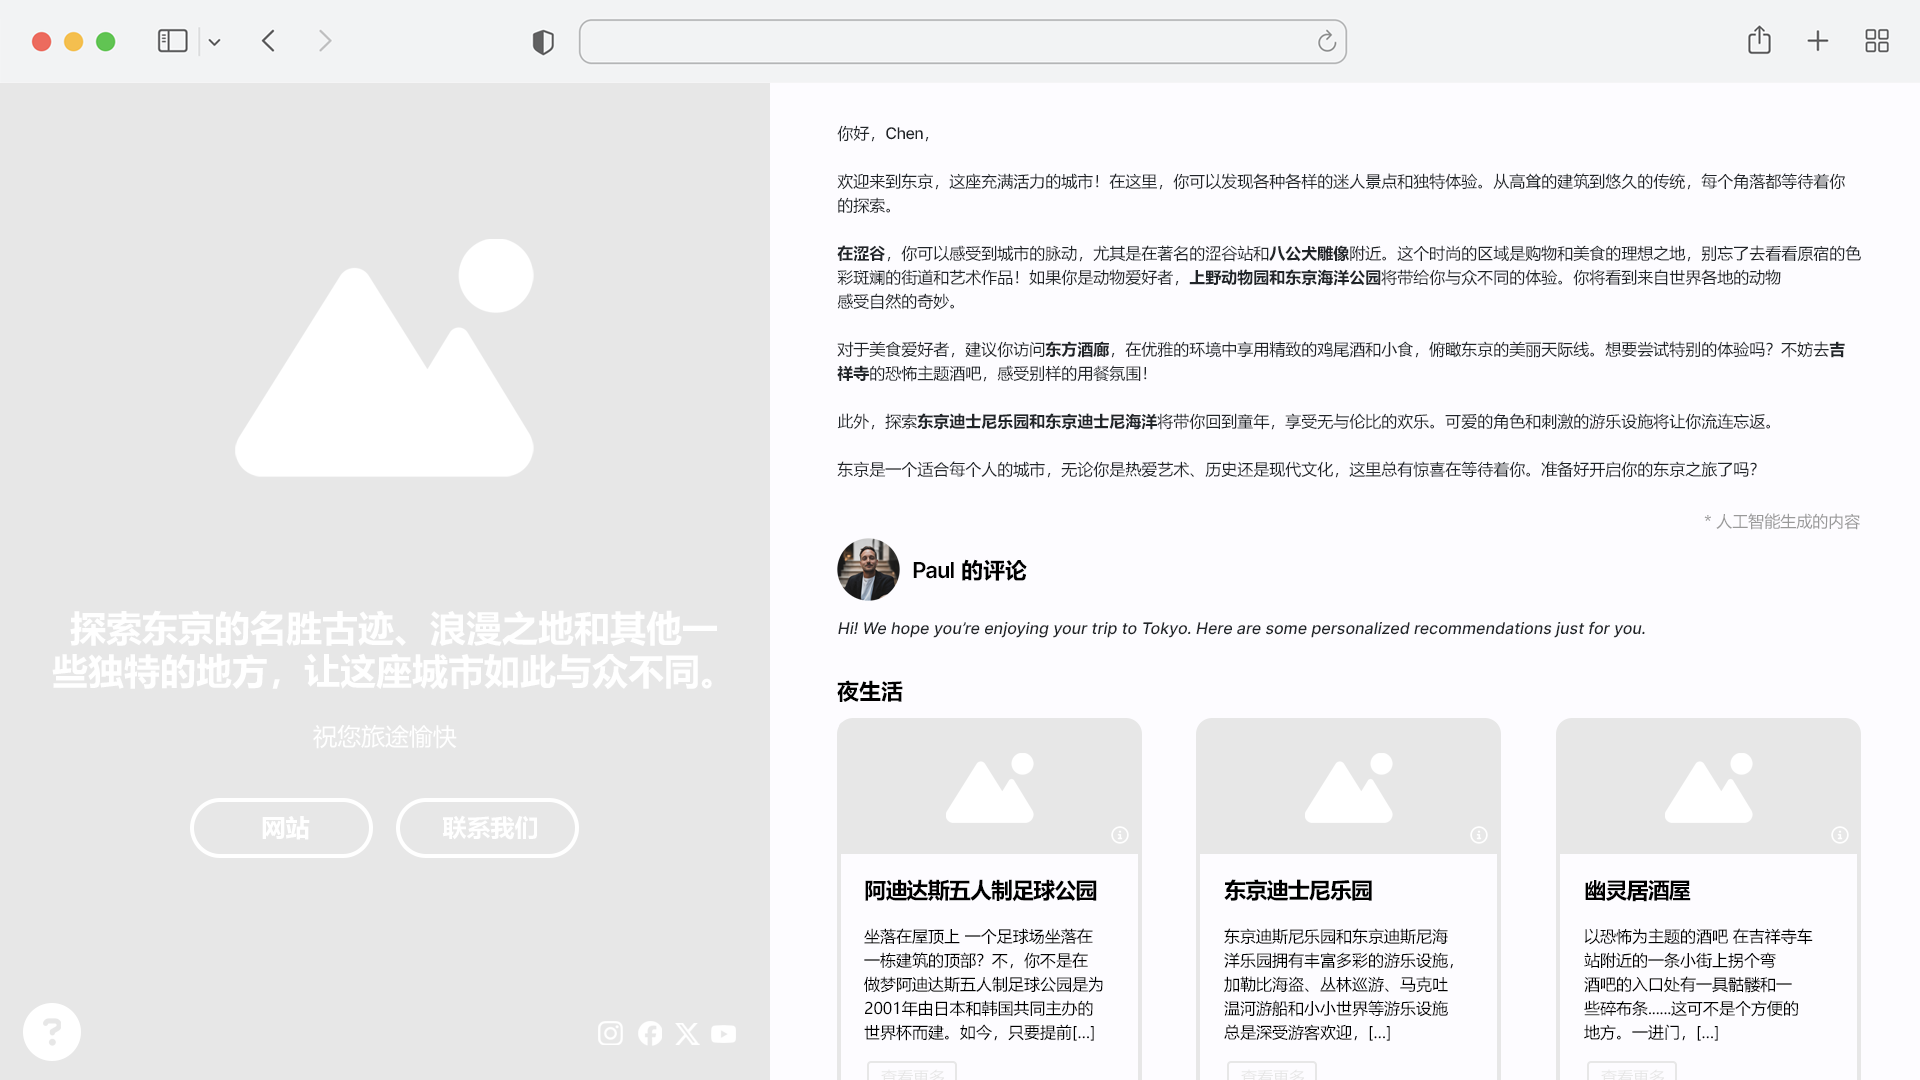This screenshot has width=1920, height=1080.
Task: Click Paul's avatar photo
Action: pyautogui.click(x=868, y=570)
